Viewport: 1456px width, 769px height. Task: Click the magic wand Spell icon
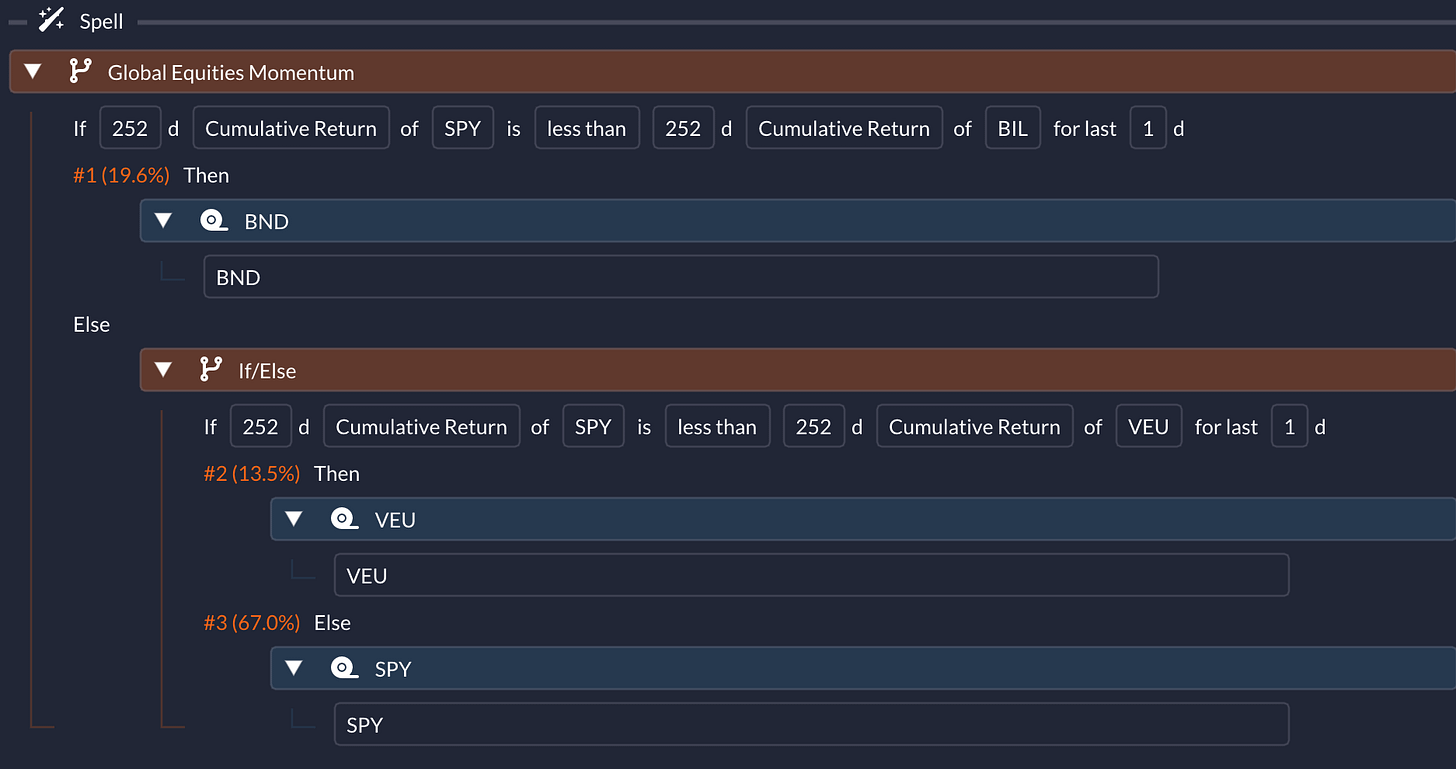51,19
